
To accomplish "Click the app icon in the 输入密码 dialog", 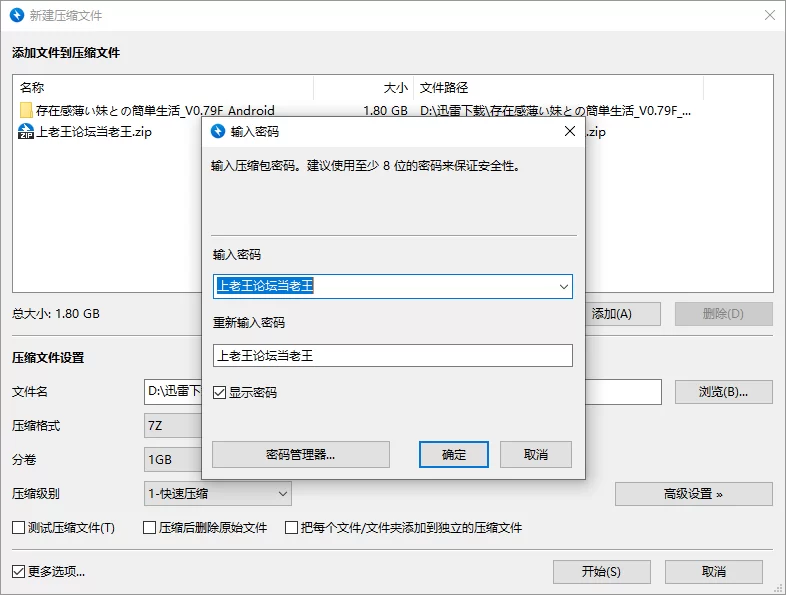I will click(x=218, y=131).
